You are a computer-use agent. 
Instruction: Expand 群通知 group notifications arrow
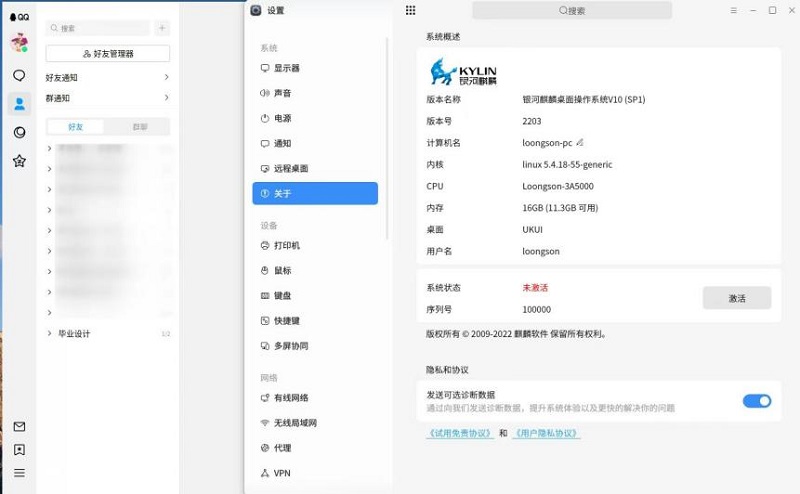point(166,98)
